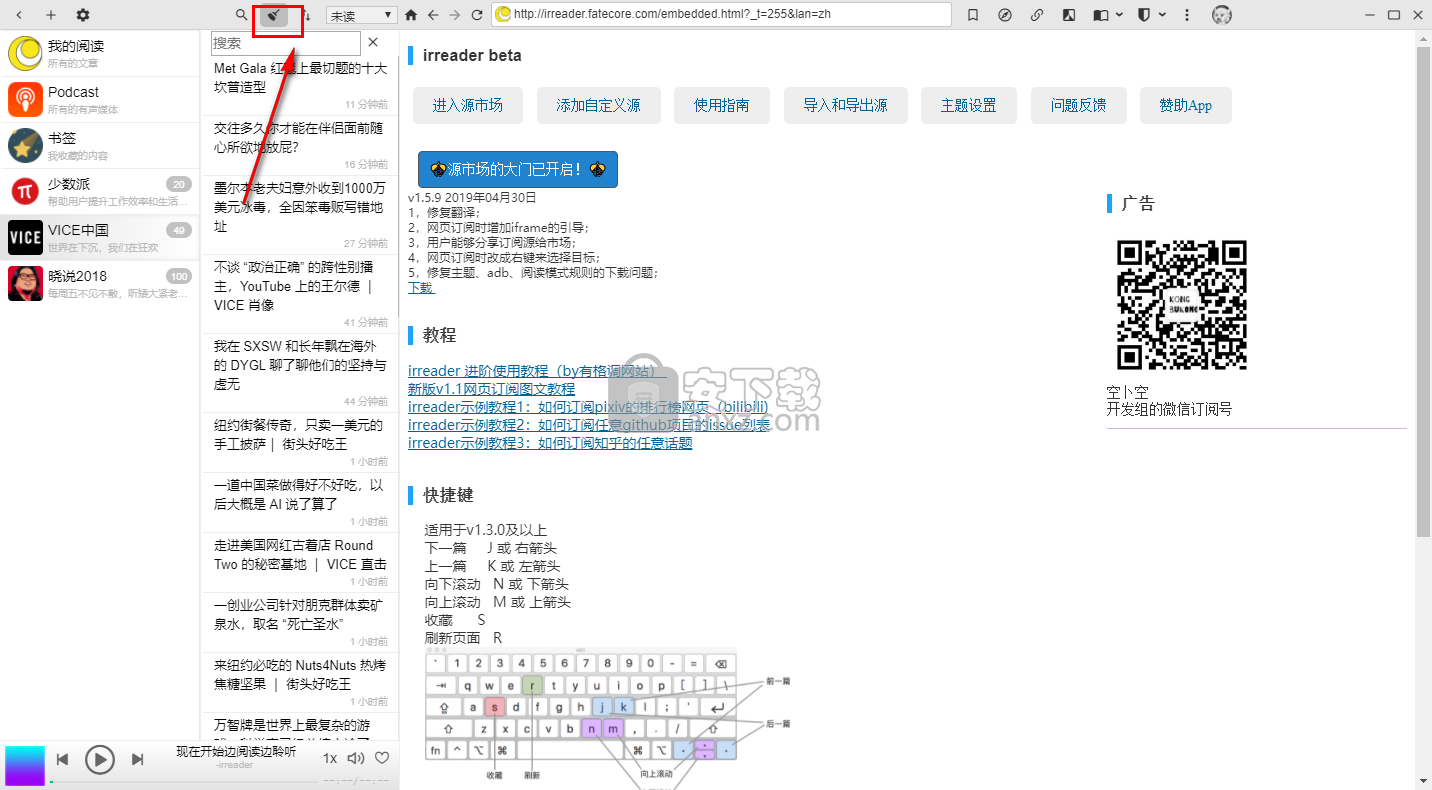The width and height of the screenshot is (1432, 790).
Task: Click 源市场的大门已开启 blue button
Action: click(x=518, y=169)
